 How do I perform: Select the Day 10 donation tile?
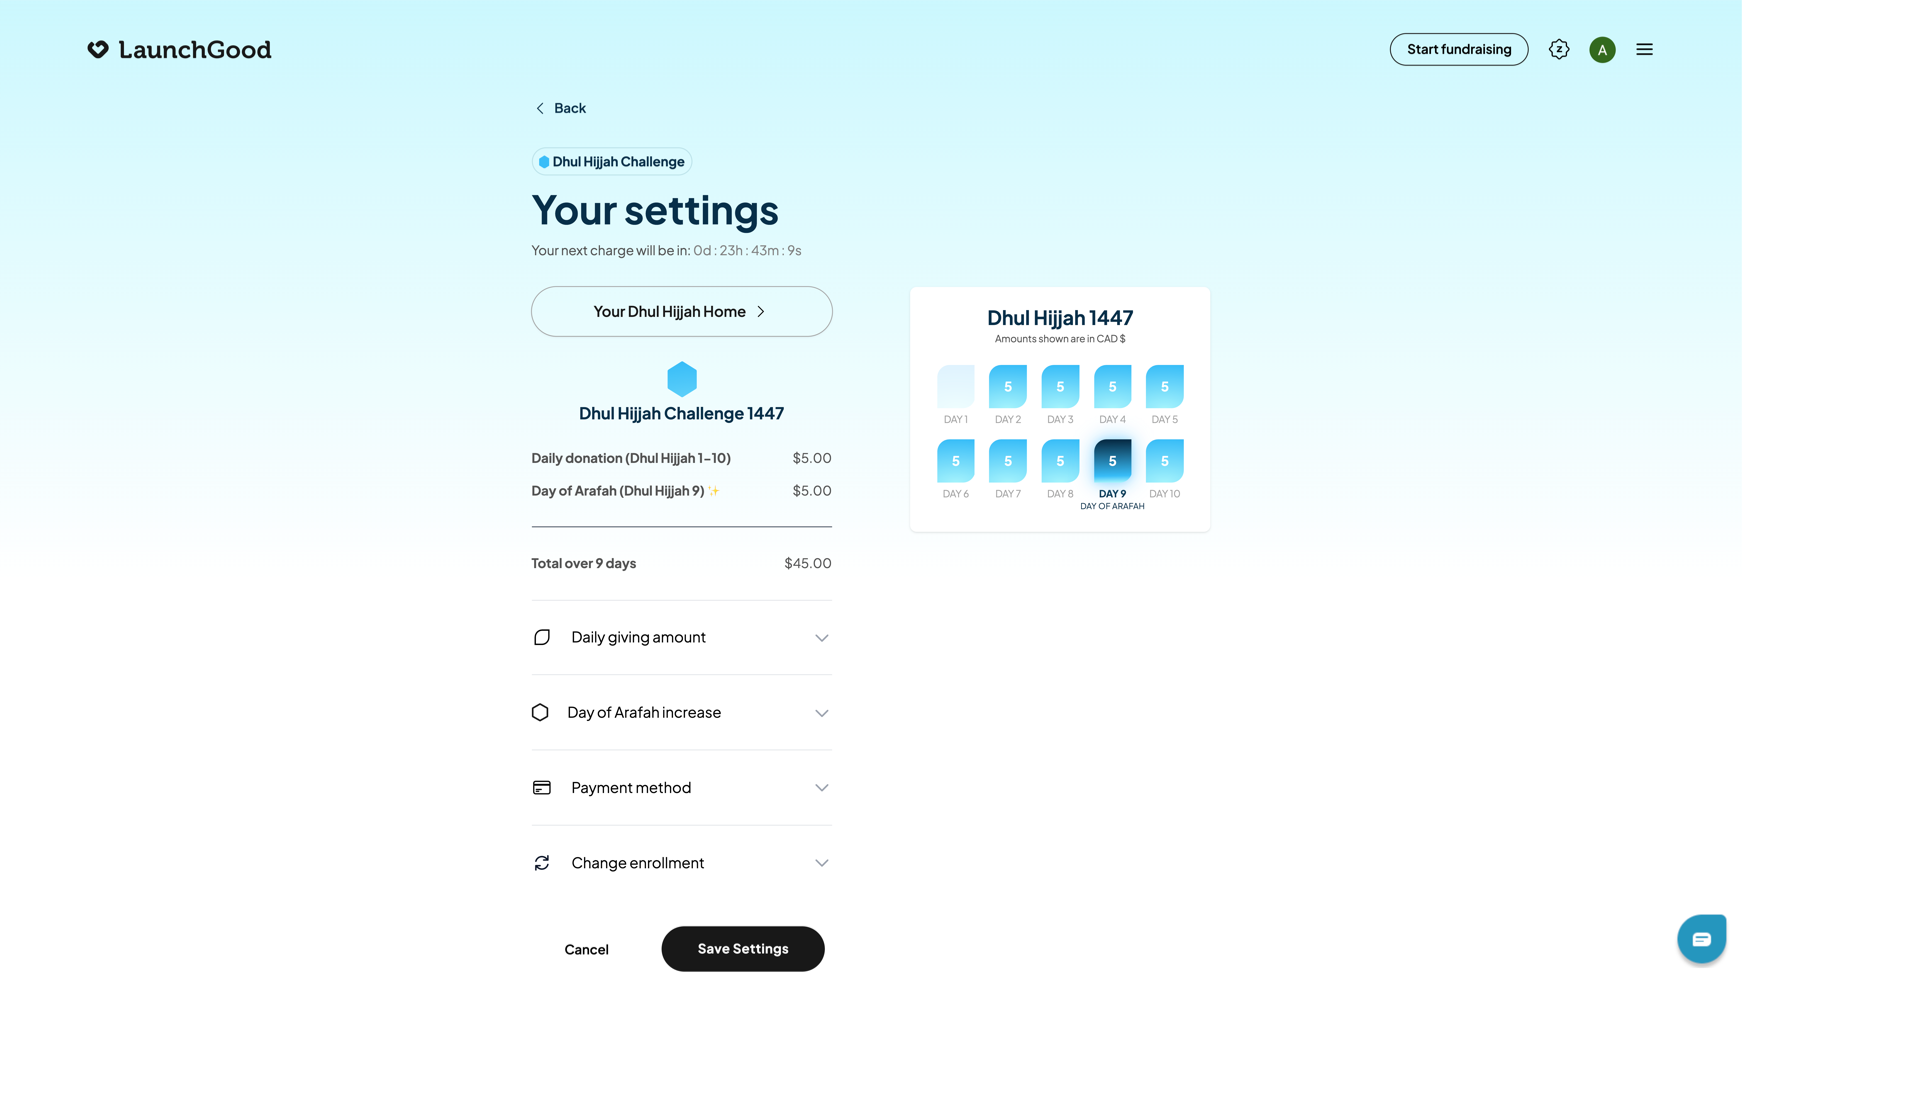(x=1165, y=461)
